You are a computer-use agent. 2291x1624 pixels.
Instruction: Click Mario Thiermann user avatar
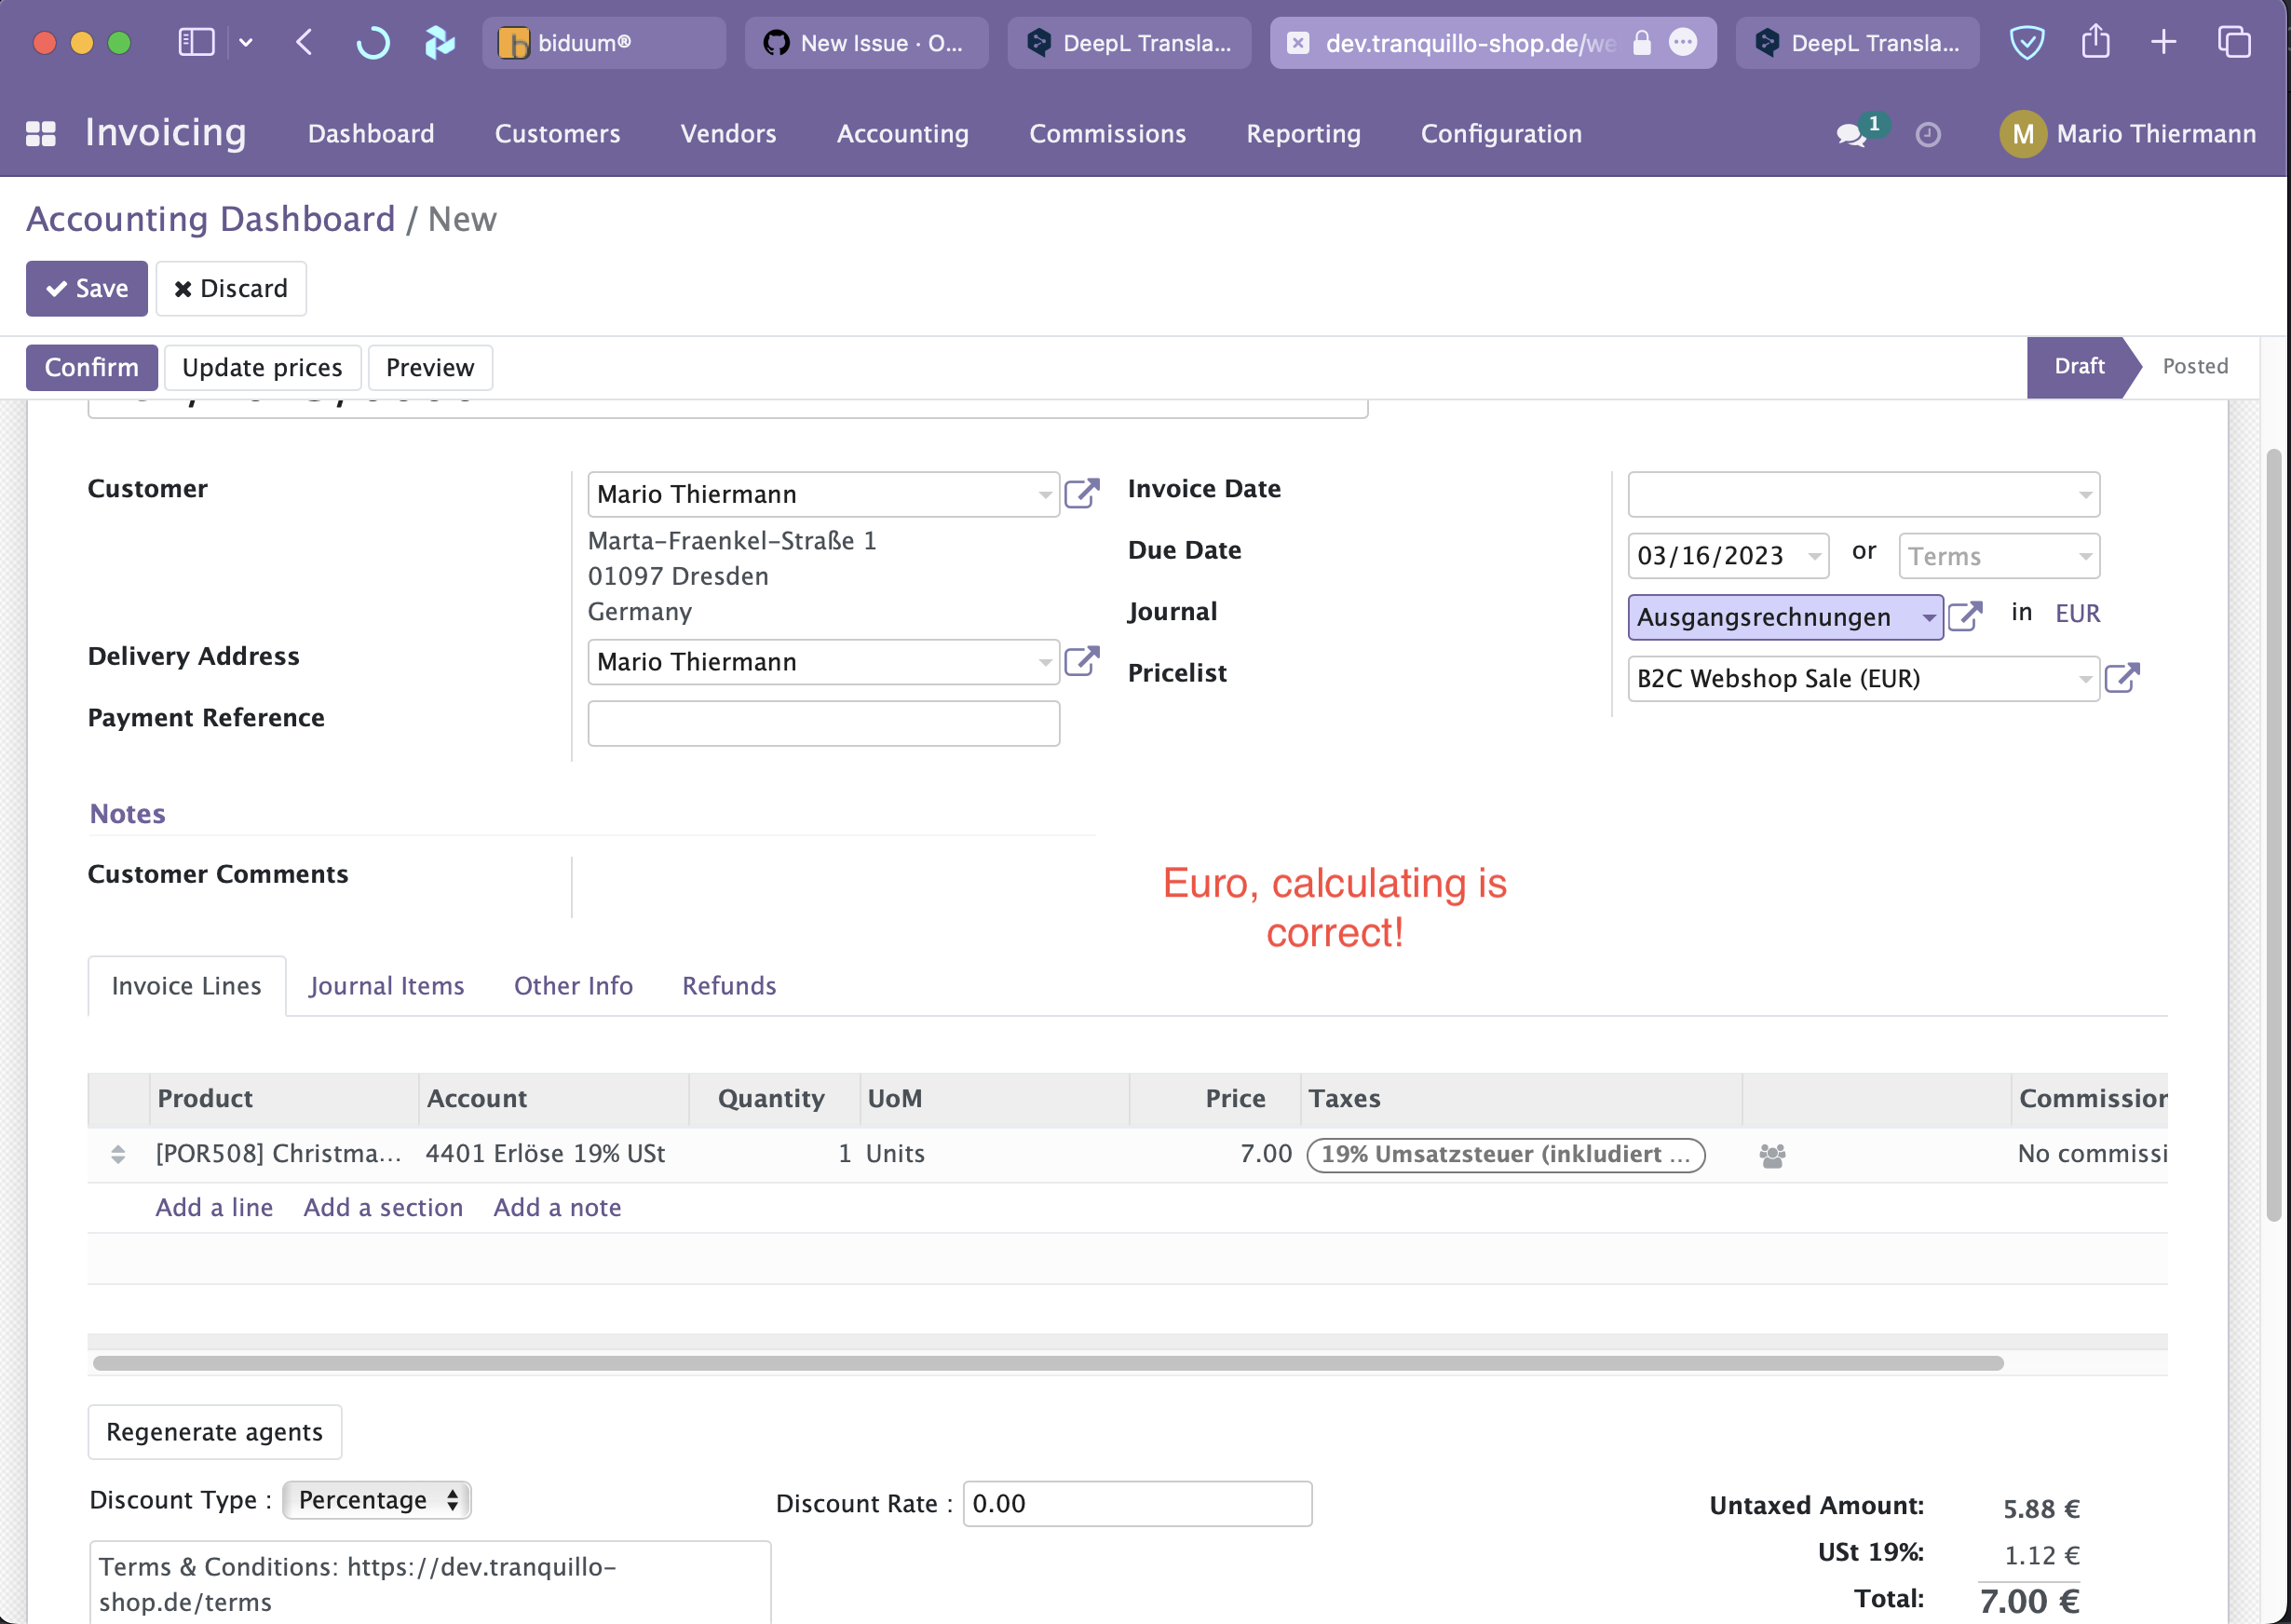point(2022,134)
